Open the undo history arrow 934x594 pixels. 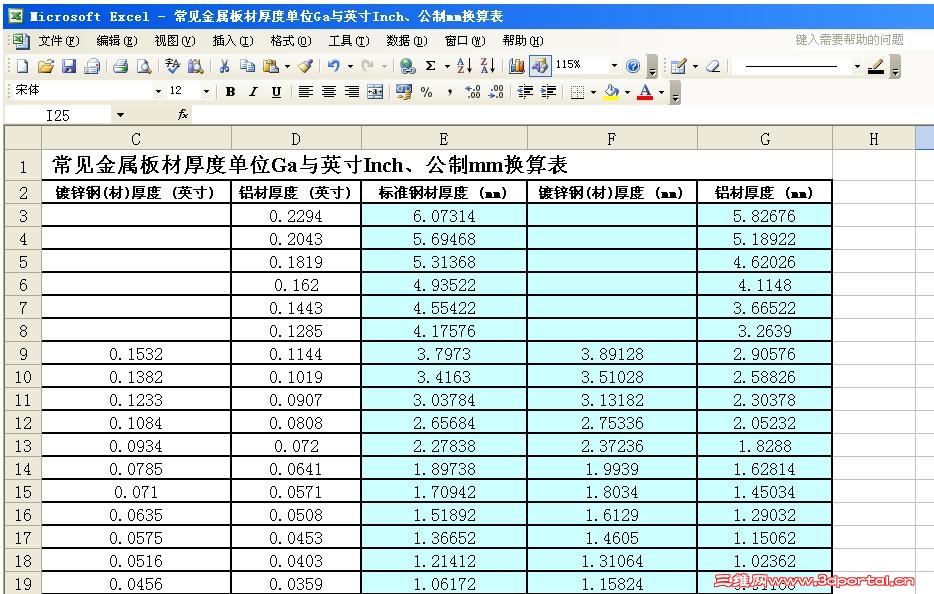pyautogui.click(x=350, y=66)
